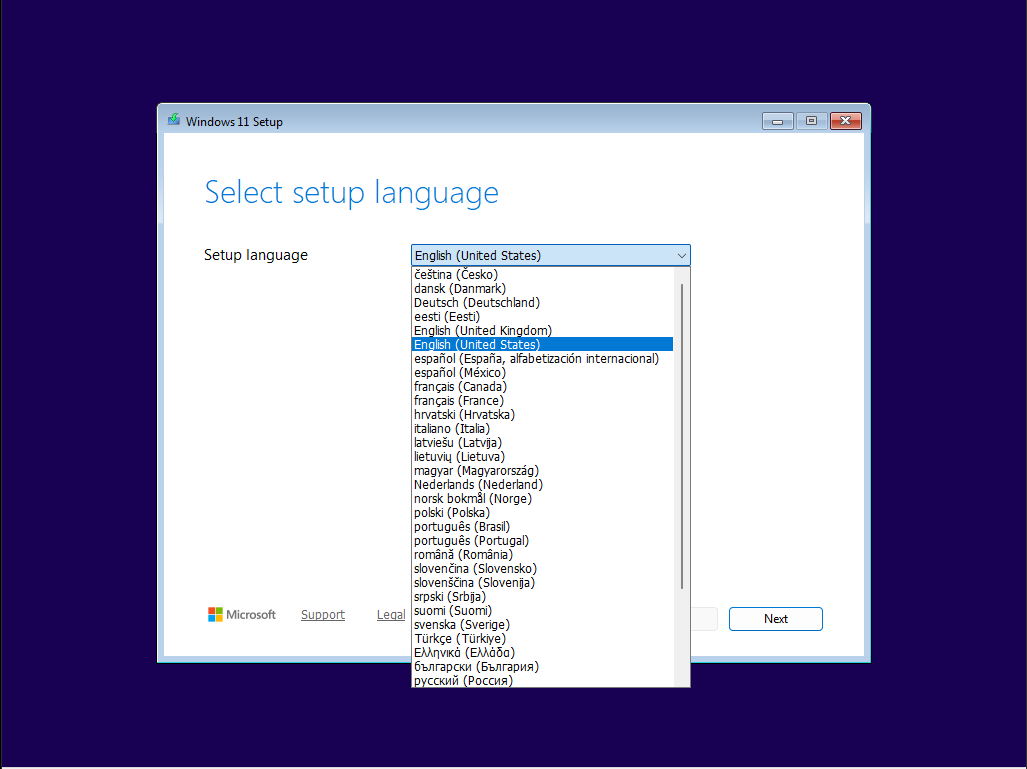Collapse the Setup language dropdown arrow
The width and height of the screenshot is (1027, 769).
(x=681, y=255)
